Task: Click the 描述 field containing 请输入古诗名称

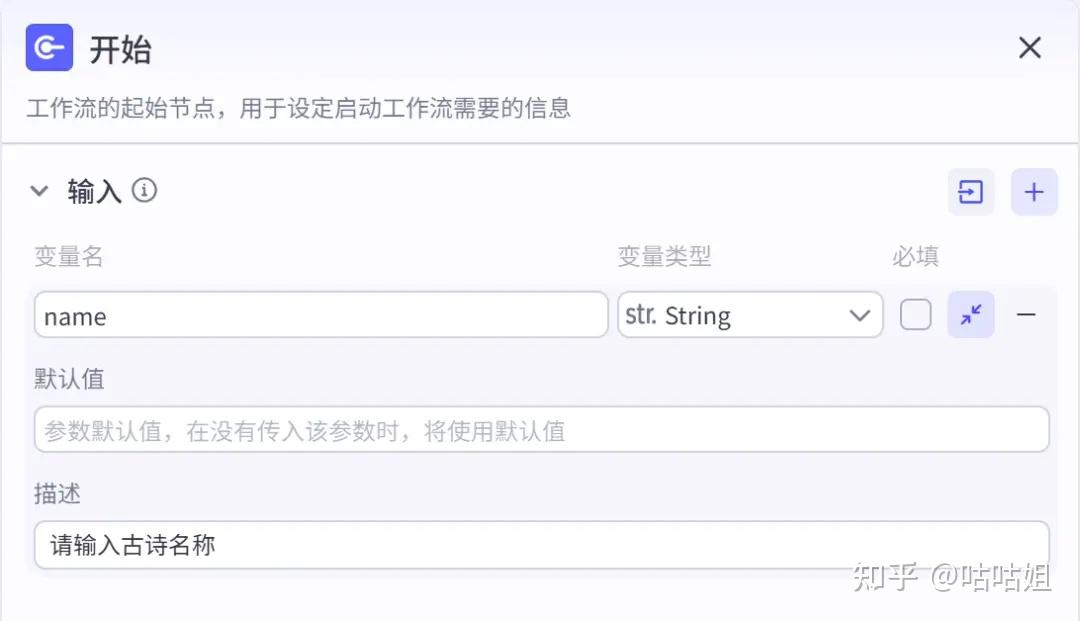Action: [541, 546]
